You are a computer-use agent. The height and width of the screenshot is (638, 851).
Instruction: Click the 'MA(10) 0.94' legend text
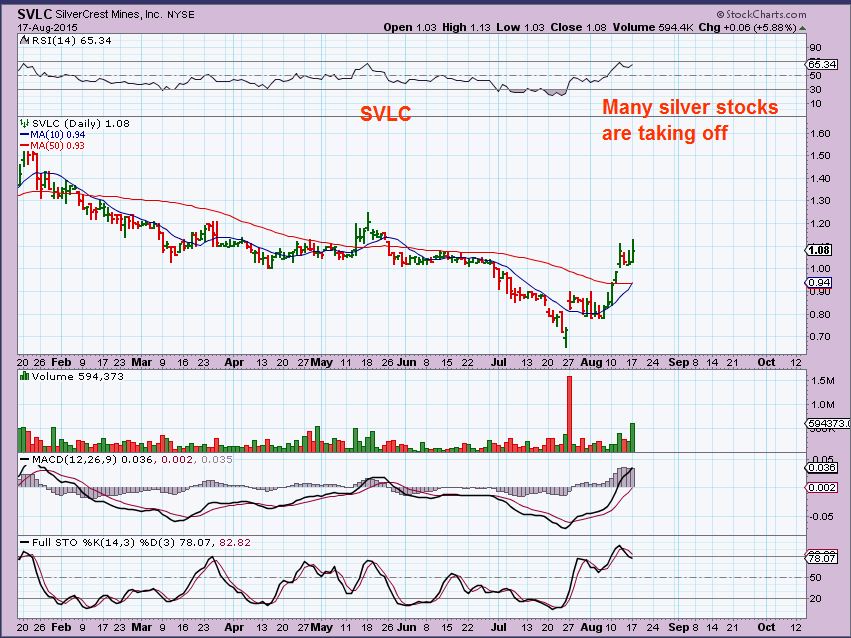pos(58,135)
